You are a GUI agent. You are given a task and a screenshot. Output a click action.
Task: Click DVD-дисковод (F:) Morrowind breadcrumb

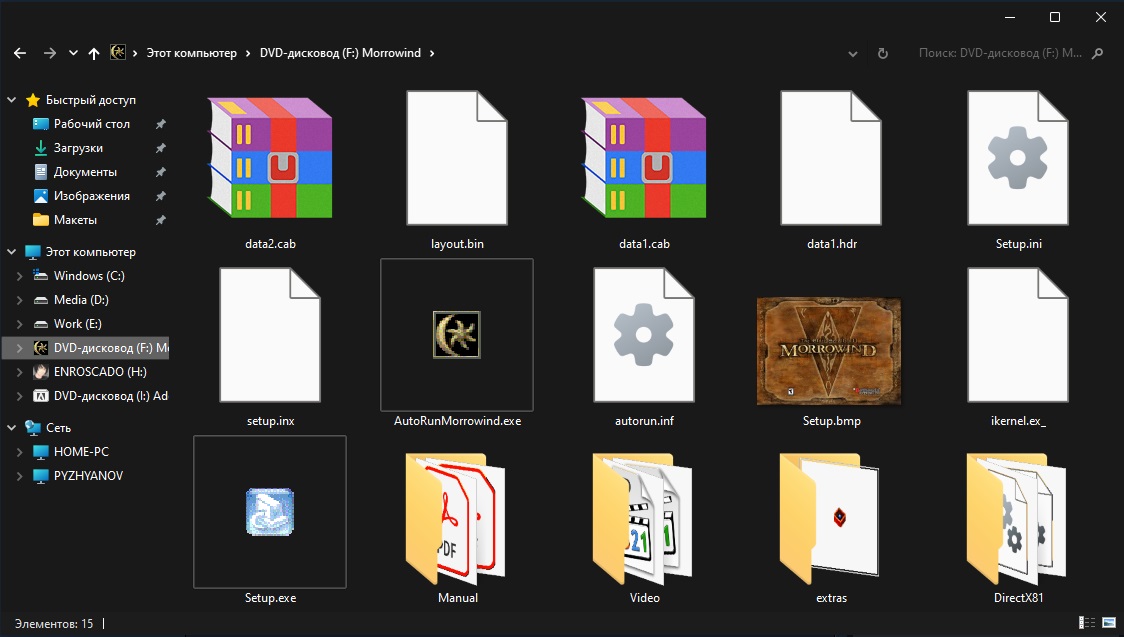click(x=340, y=53)
